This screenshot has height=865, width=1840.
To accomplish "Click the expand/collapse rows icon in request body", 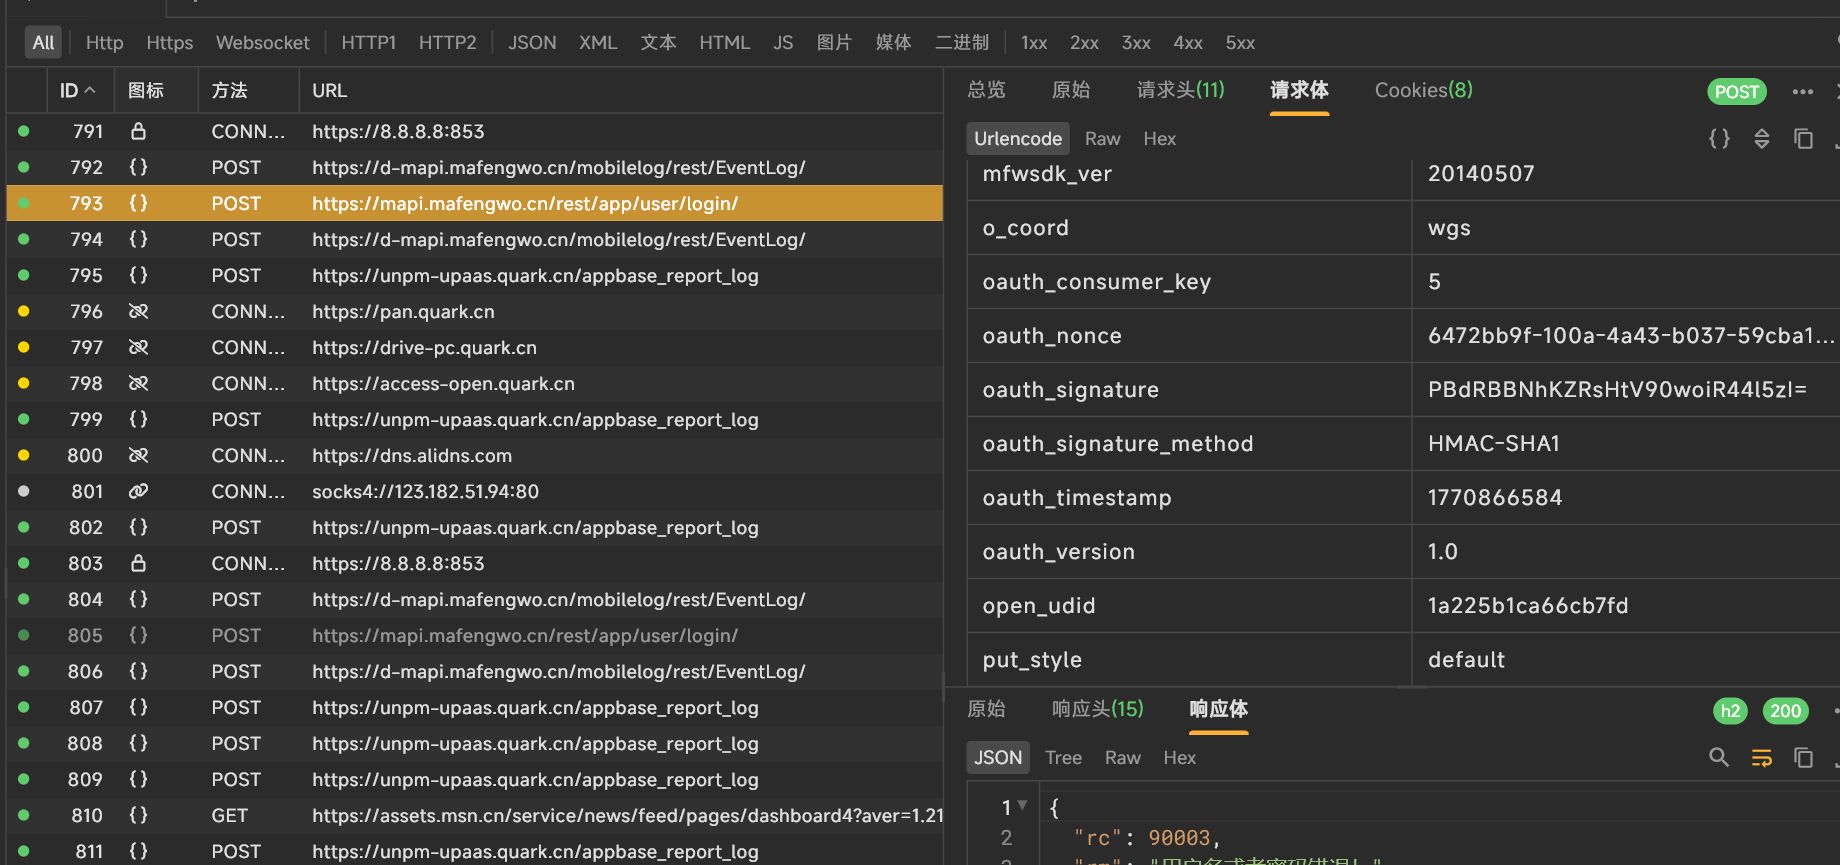I will 1762,139.
